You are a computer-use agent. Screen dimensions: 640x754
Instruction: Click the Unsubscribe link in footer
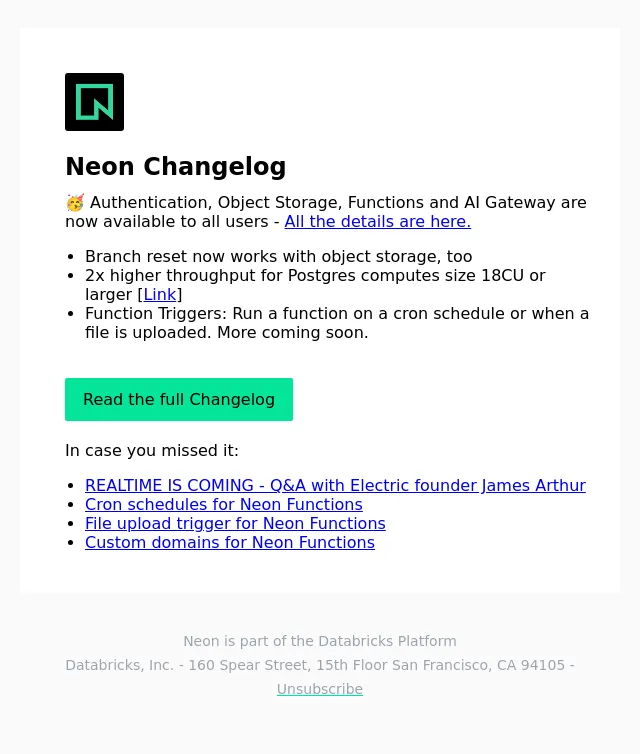pyautogui.click(x=320, y=689)
